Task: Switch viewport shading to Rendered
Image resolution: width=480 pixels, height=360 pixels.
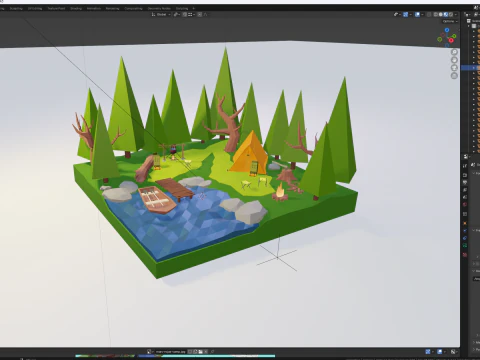Action: (x=451, y=14)
